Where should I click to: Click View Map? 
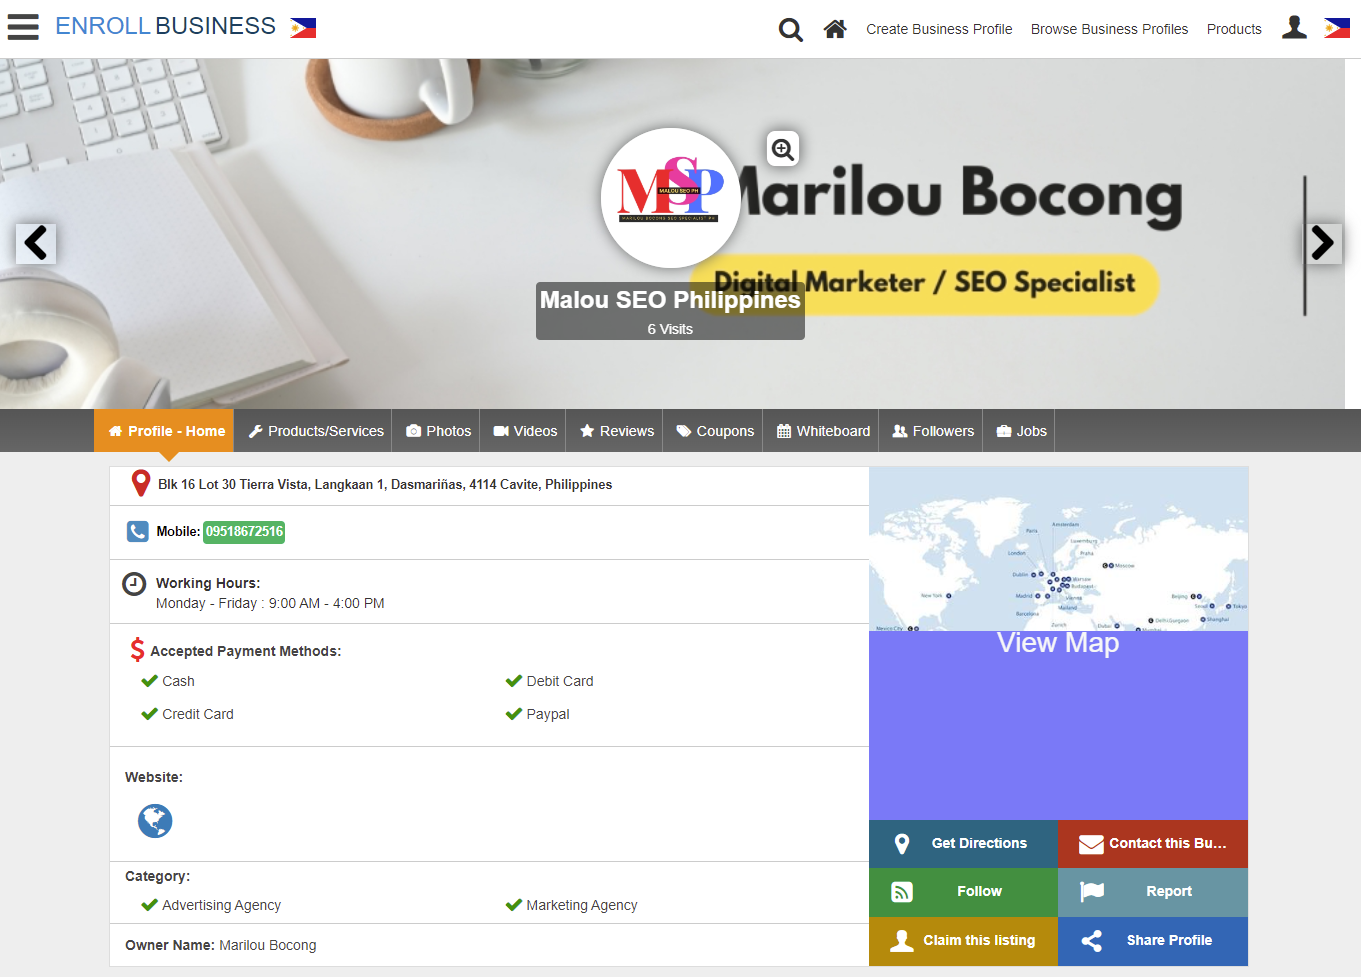1058,643
